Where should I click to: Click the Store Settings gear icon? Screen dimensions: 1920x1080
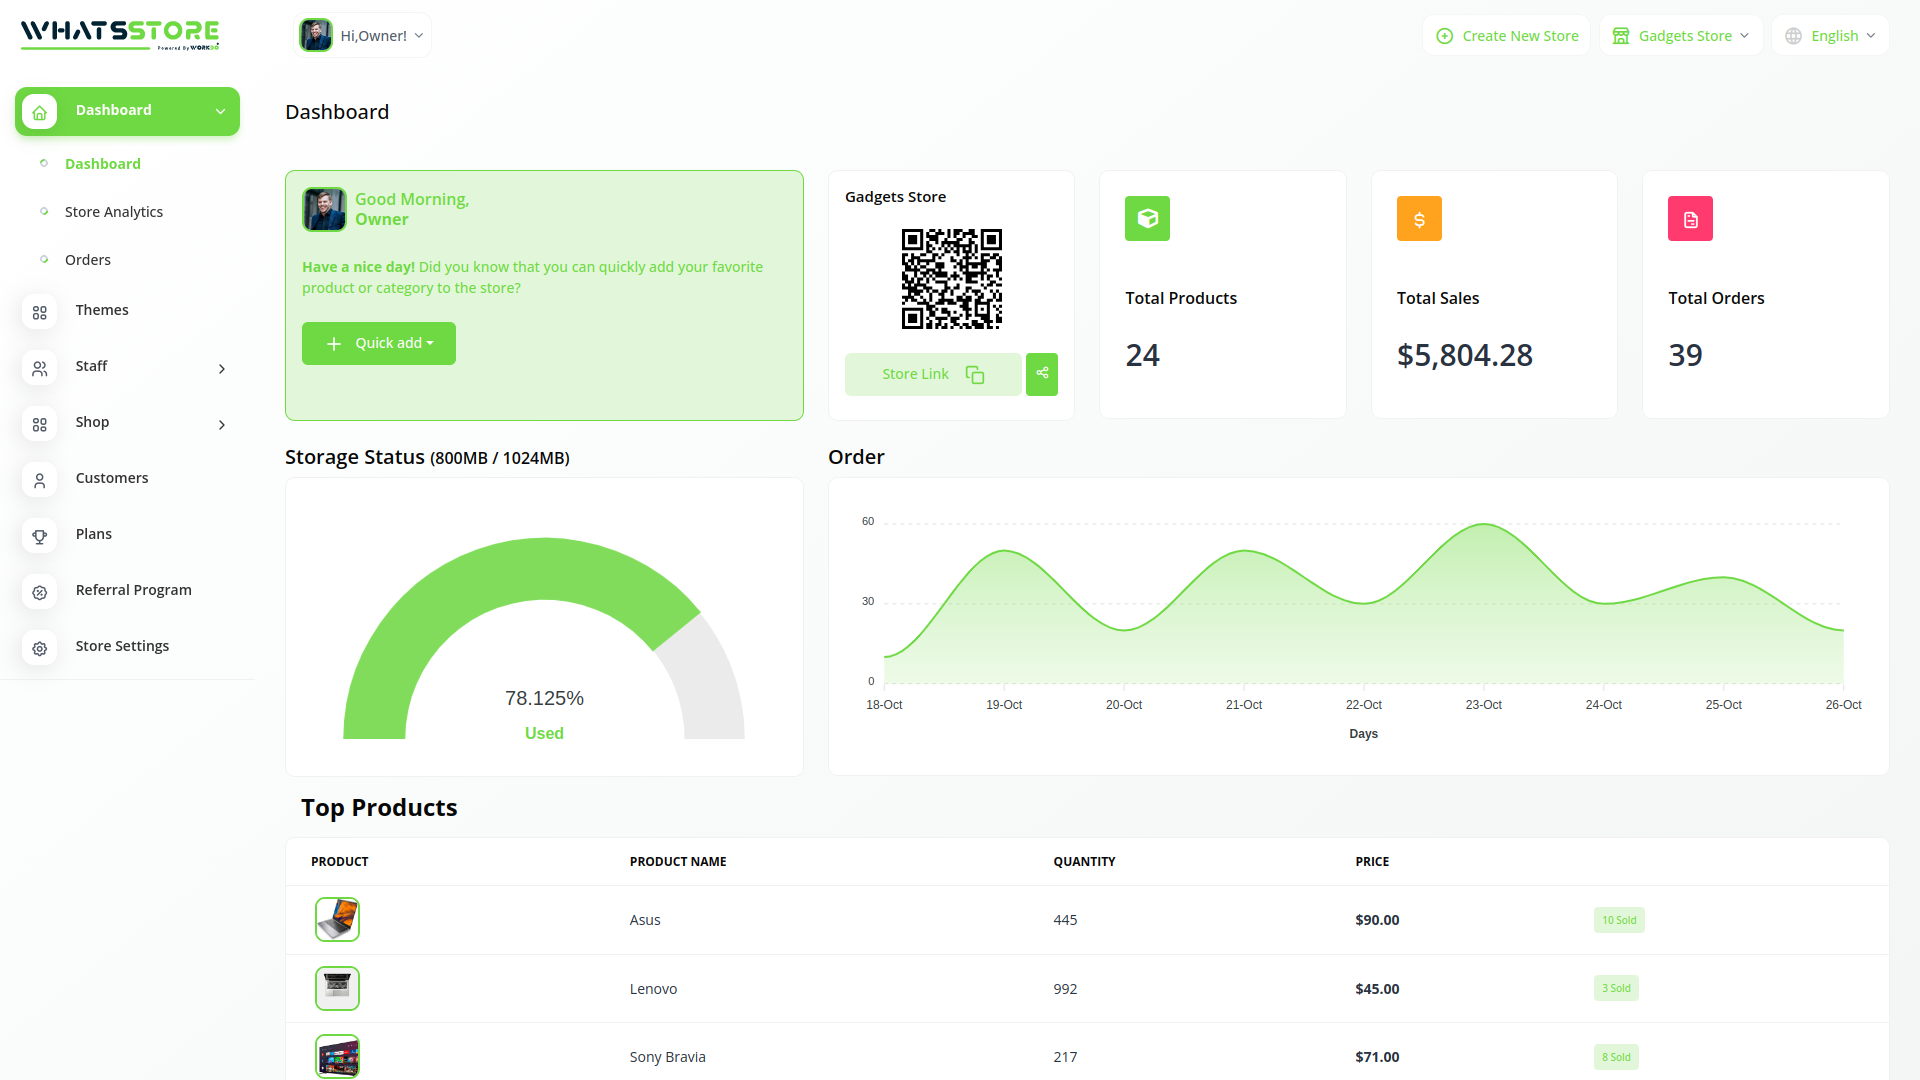(39, 648)
